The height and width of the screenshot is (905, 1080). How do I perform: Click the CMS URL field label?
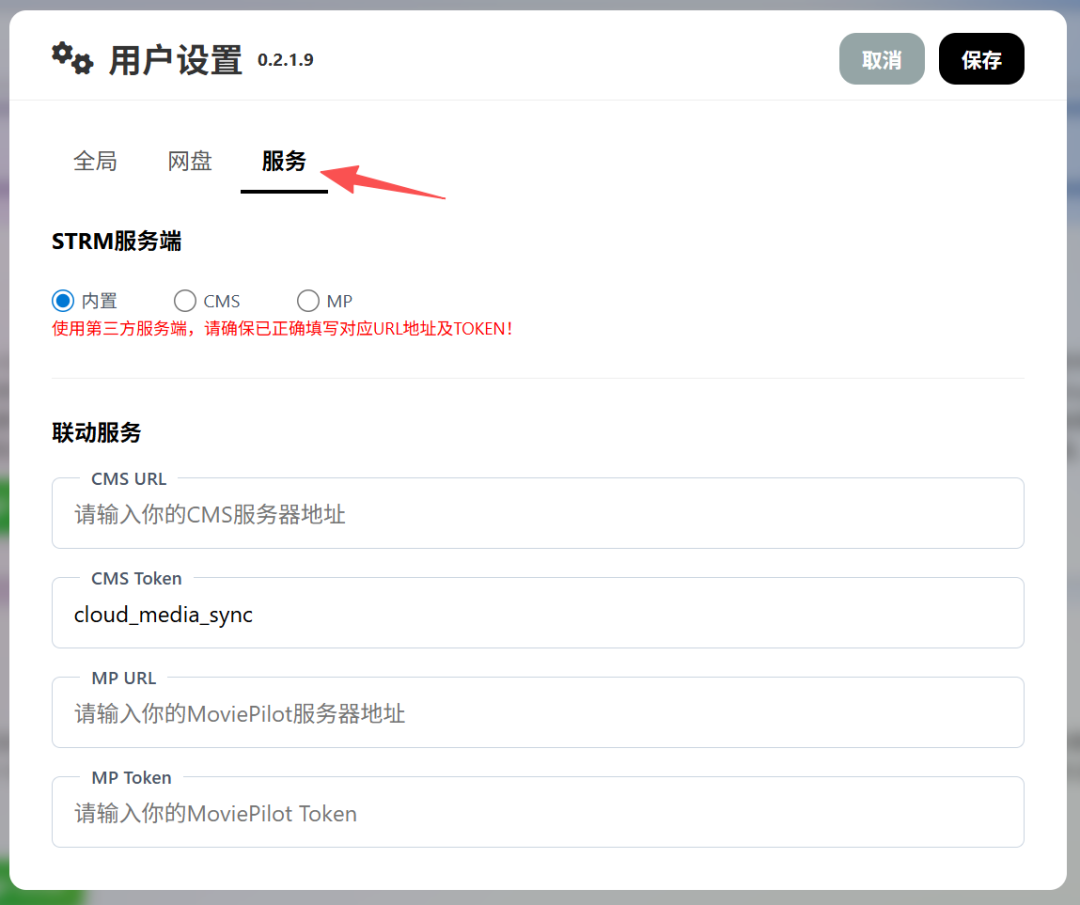pos(129,479)
